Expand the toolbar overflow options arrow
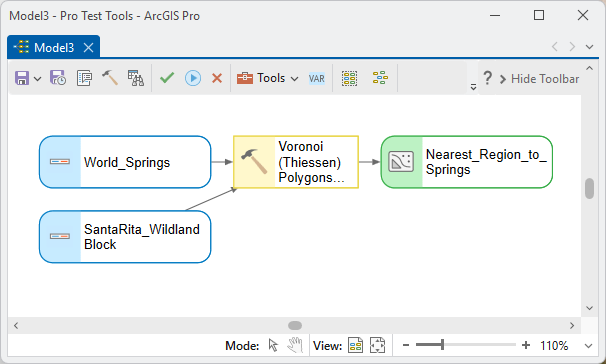Viewport: 606px width, 364px height. coord(473,87)
